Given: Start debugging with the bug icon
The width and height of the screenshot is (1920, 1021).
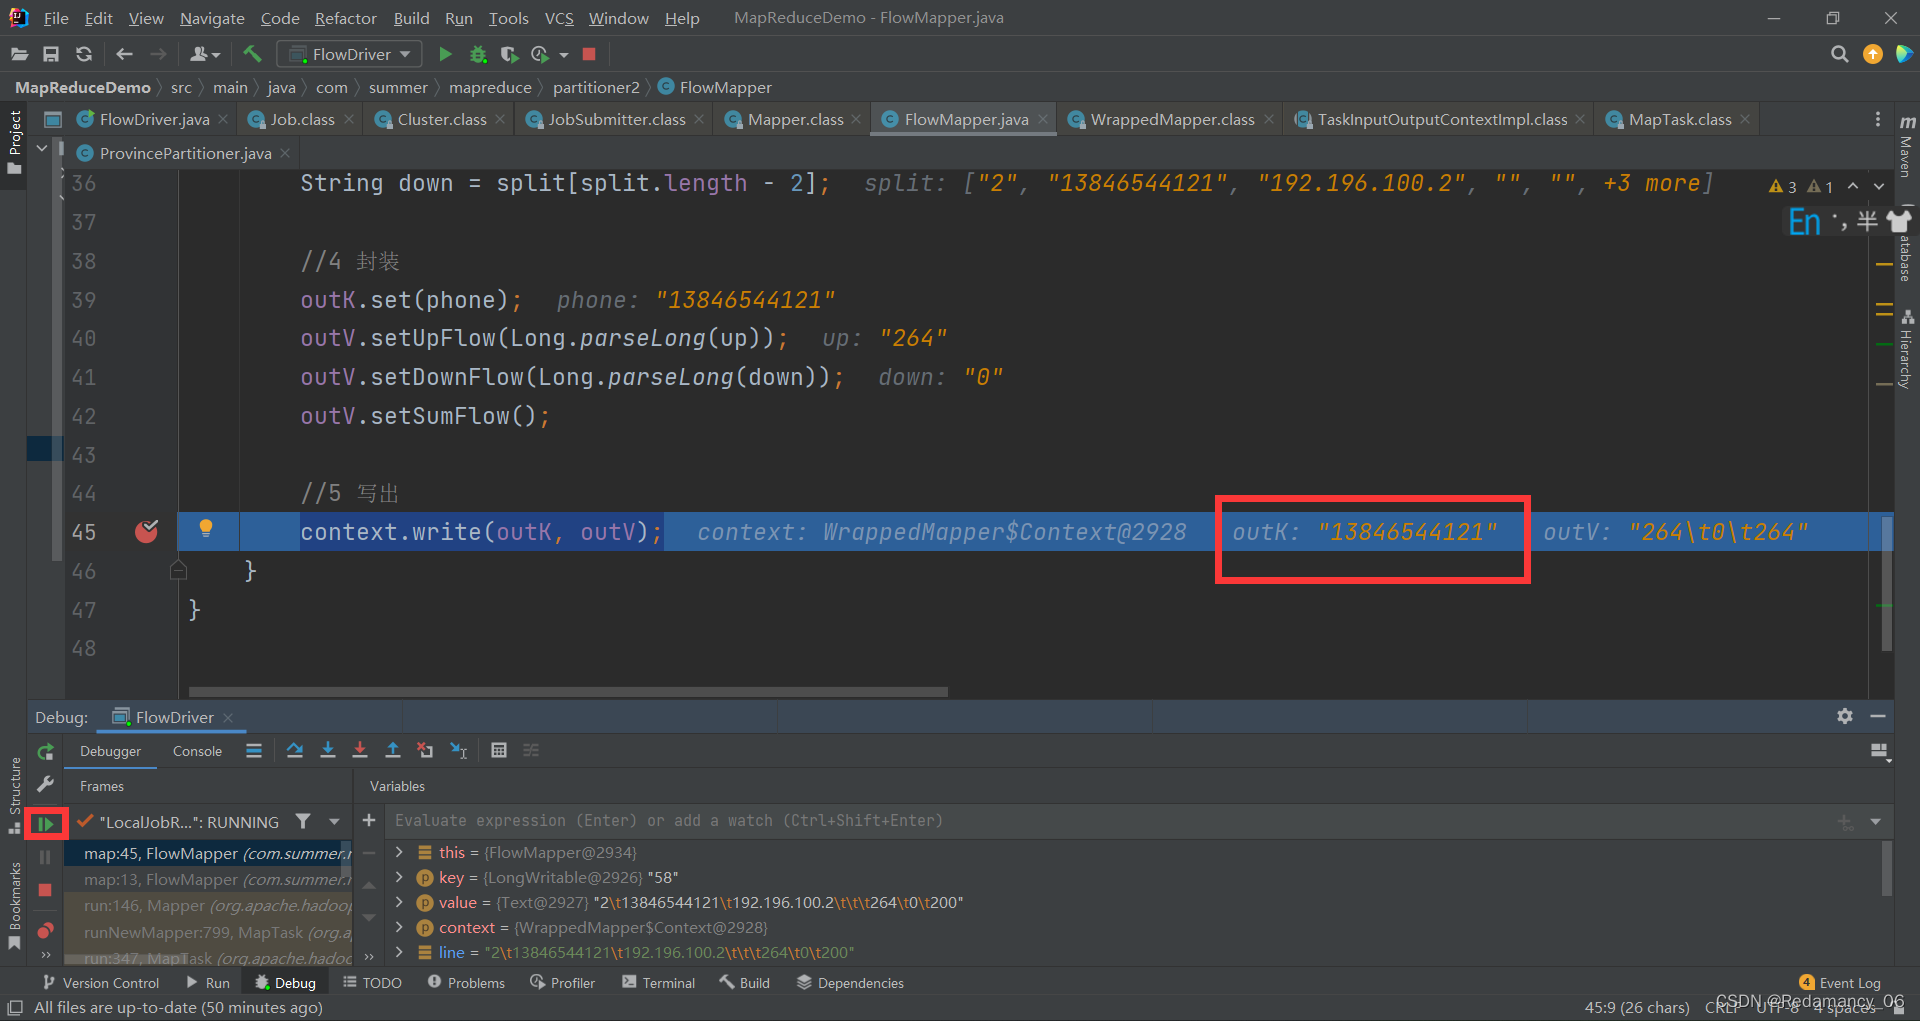Looking at the screenshot, I should (478, 54).
